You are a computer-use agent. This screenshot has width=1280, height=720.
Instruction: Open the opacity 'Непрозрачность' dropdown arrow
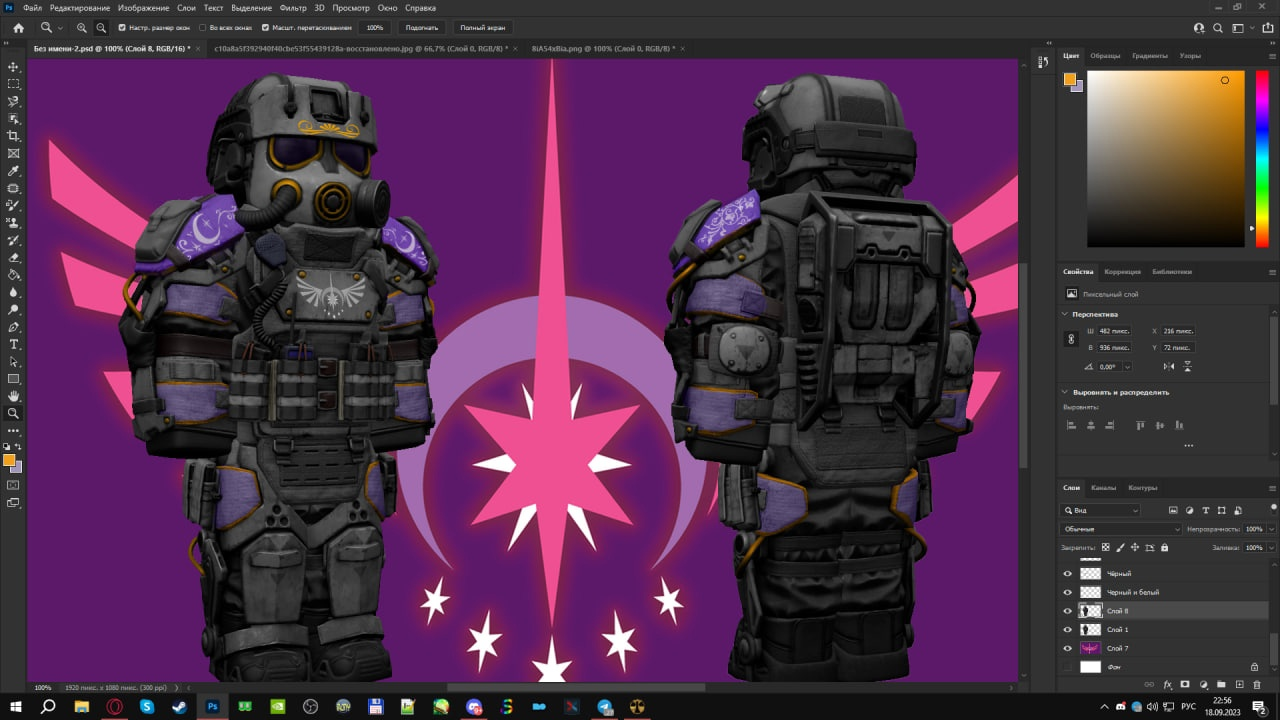1271,529
